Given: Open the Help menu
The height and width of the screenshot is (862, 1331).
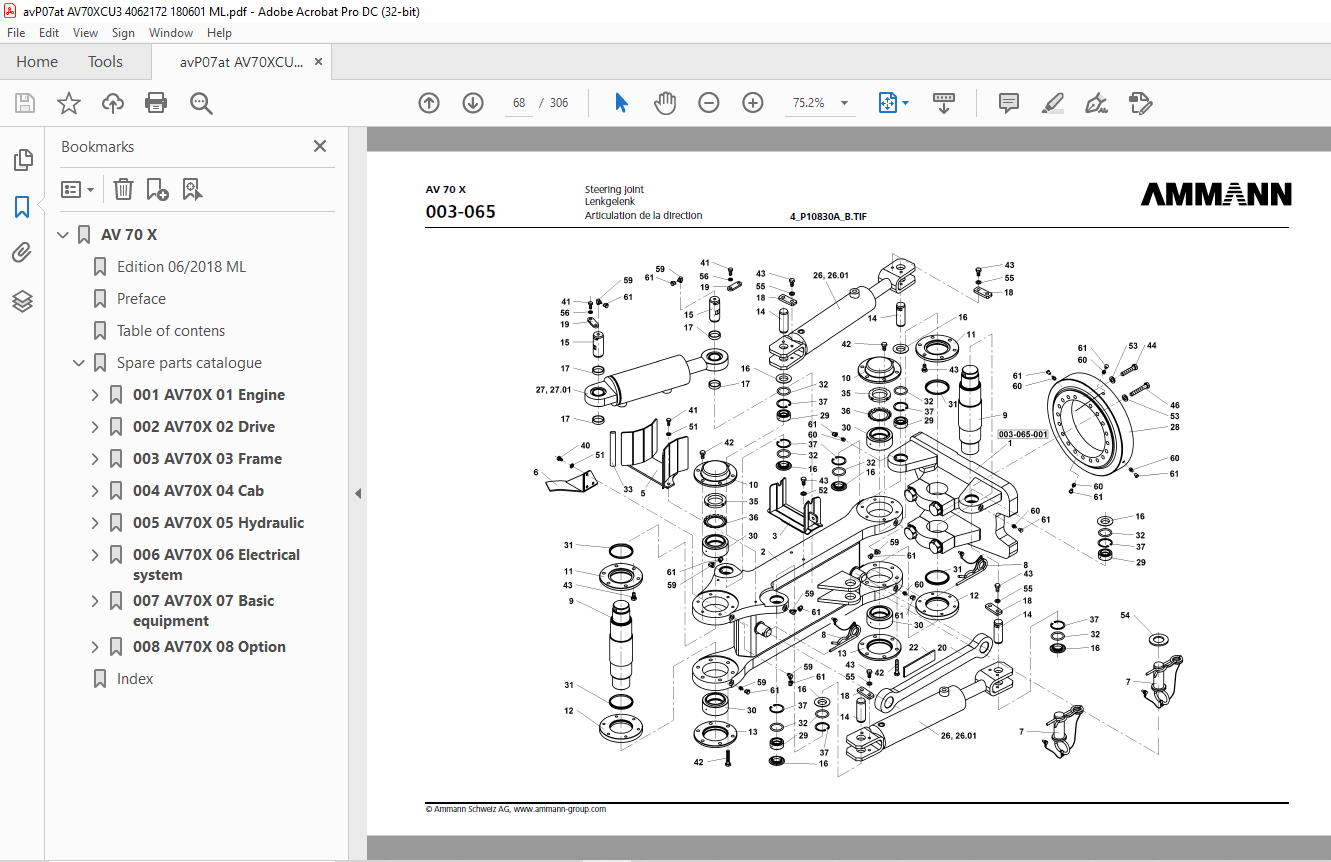Looking at the screenshot, I should click(x=219, y=33).
